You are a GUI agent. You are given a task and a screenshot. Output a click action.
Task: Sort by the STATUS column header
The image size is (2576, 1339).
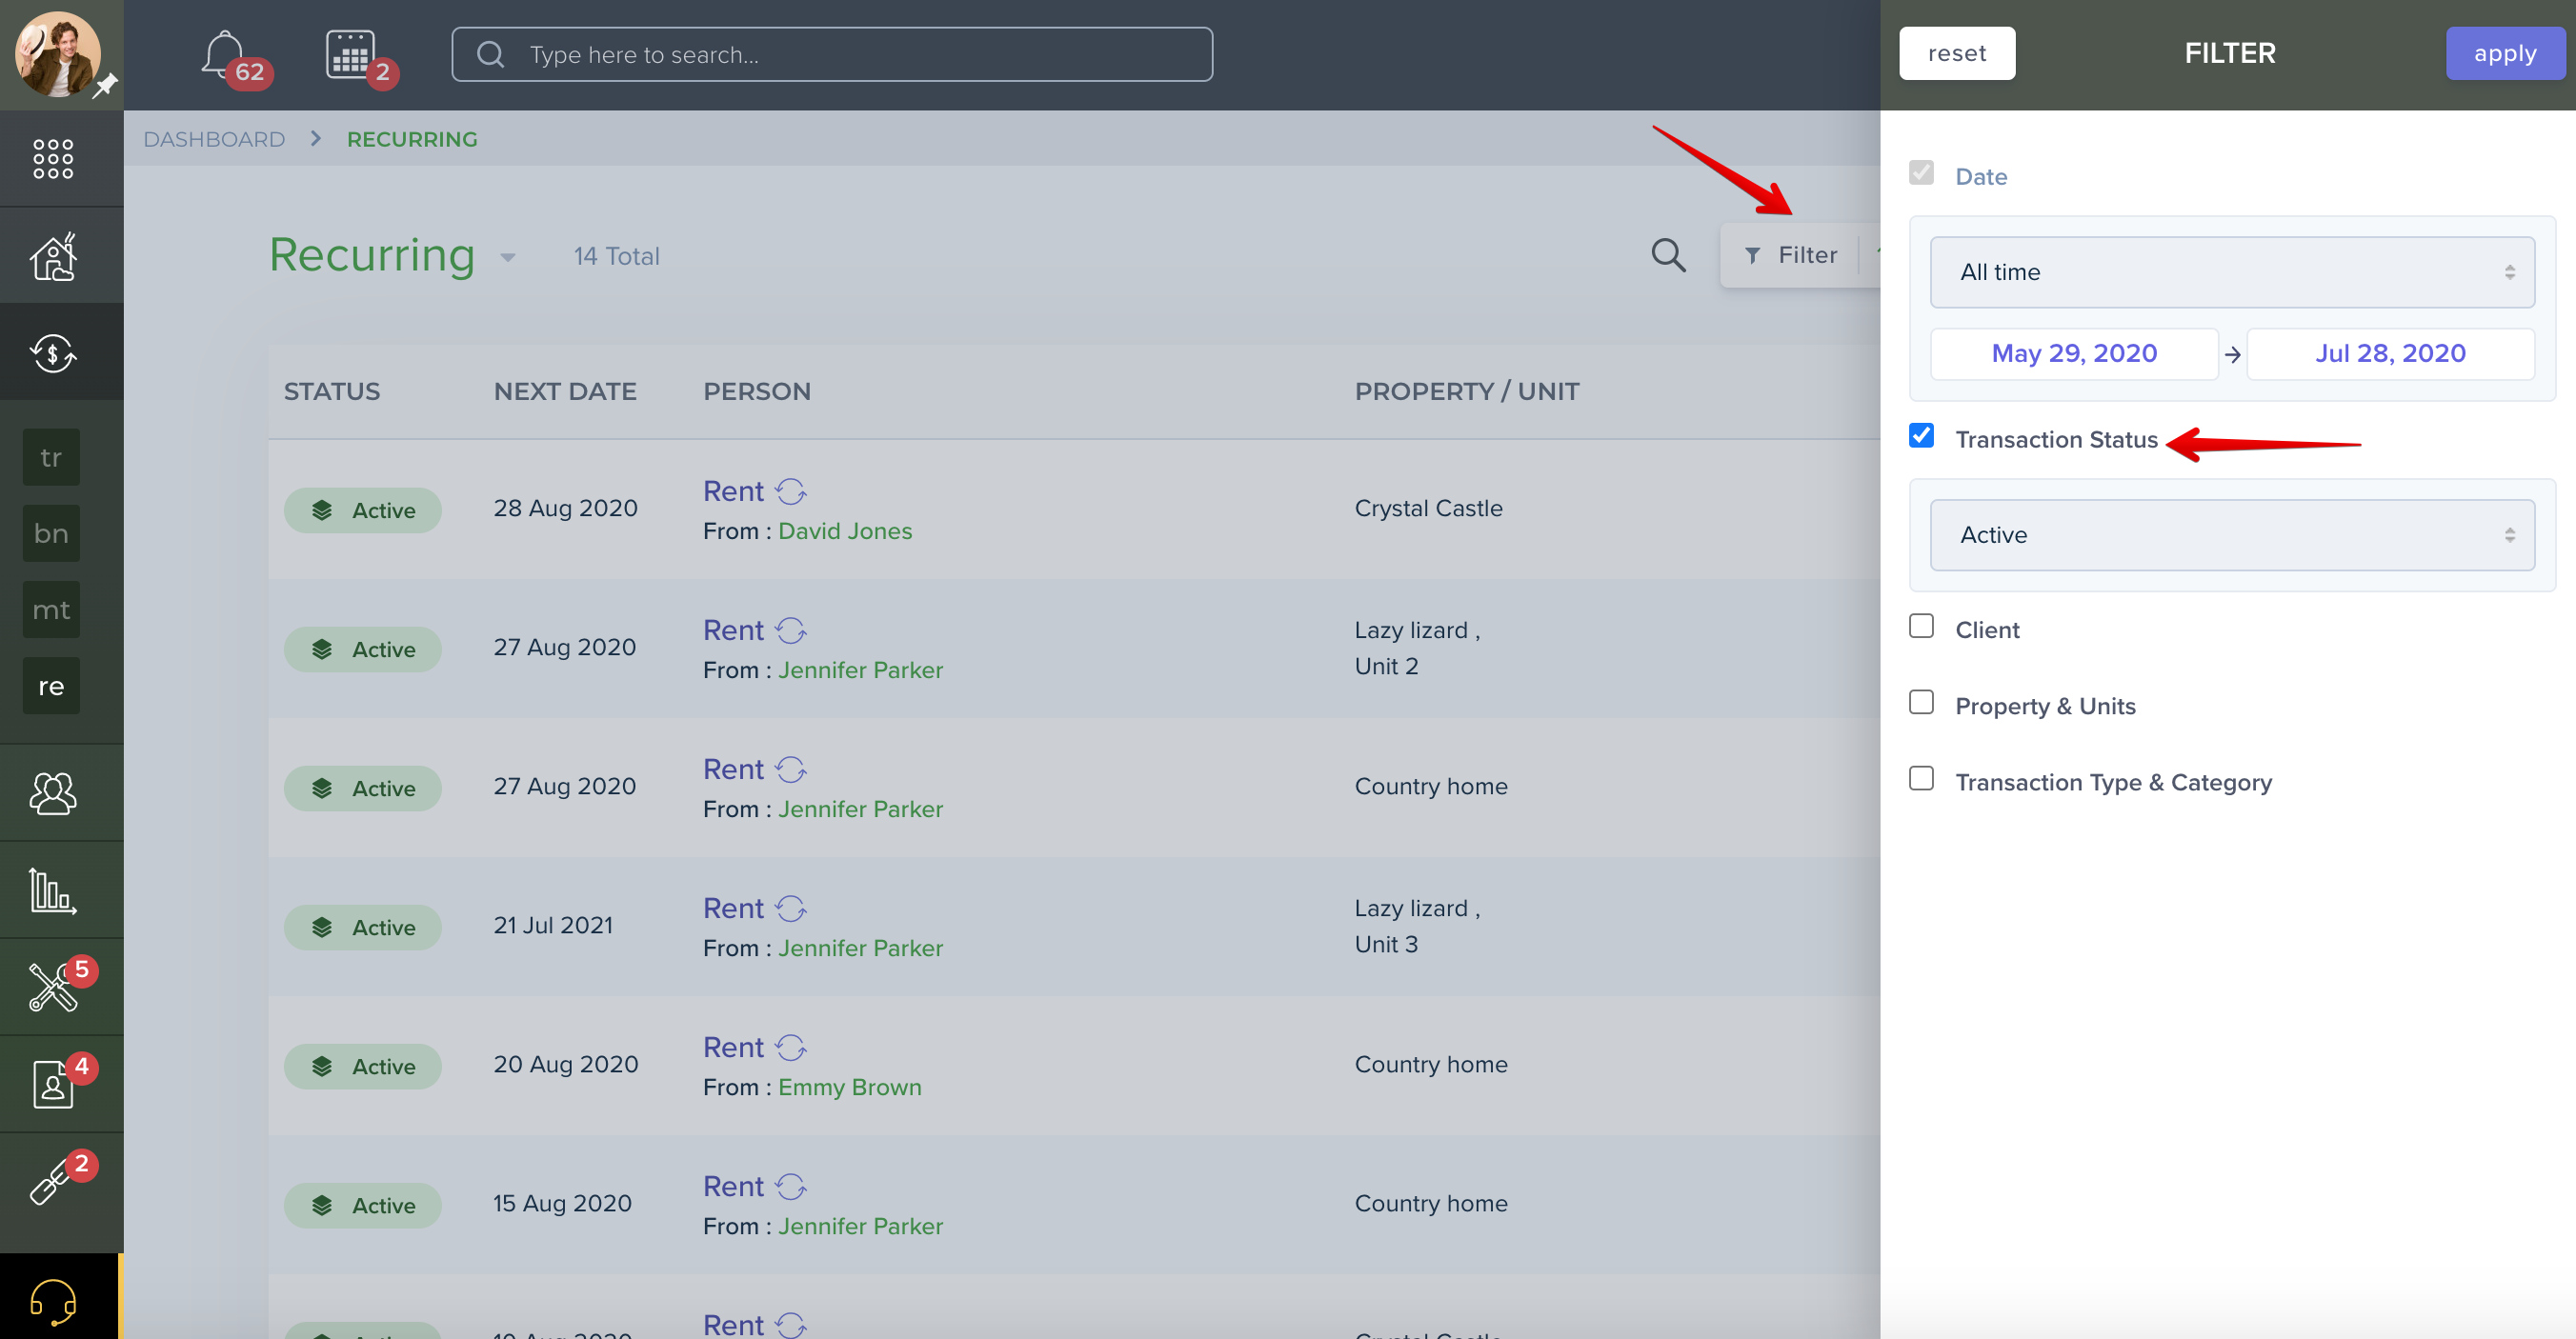click(332, 391)
